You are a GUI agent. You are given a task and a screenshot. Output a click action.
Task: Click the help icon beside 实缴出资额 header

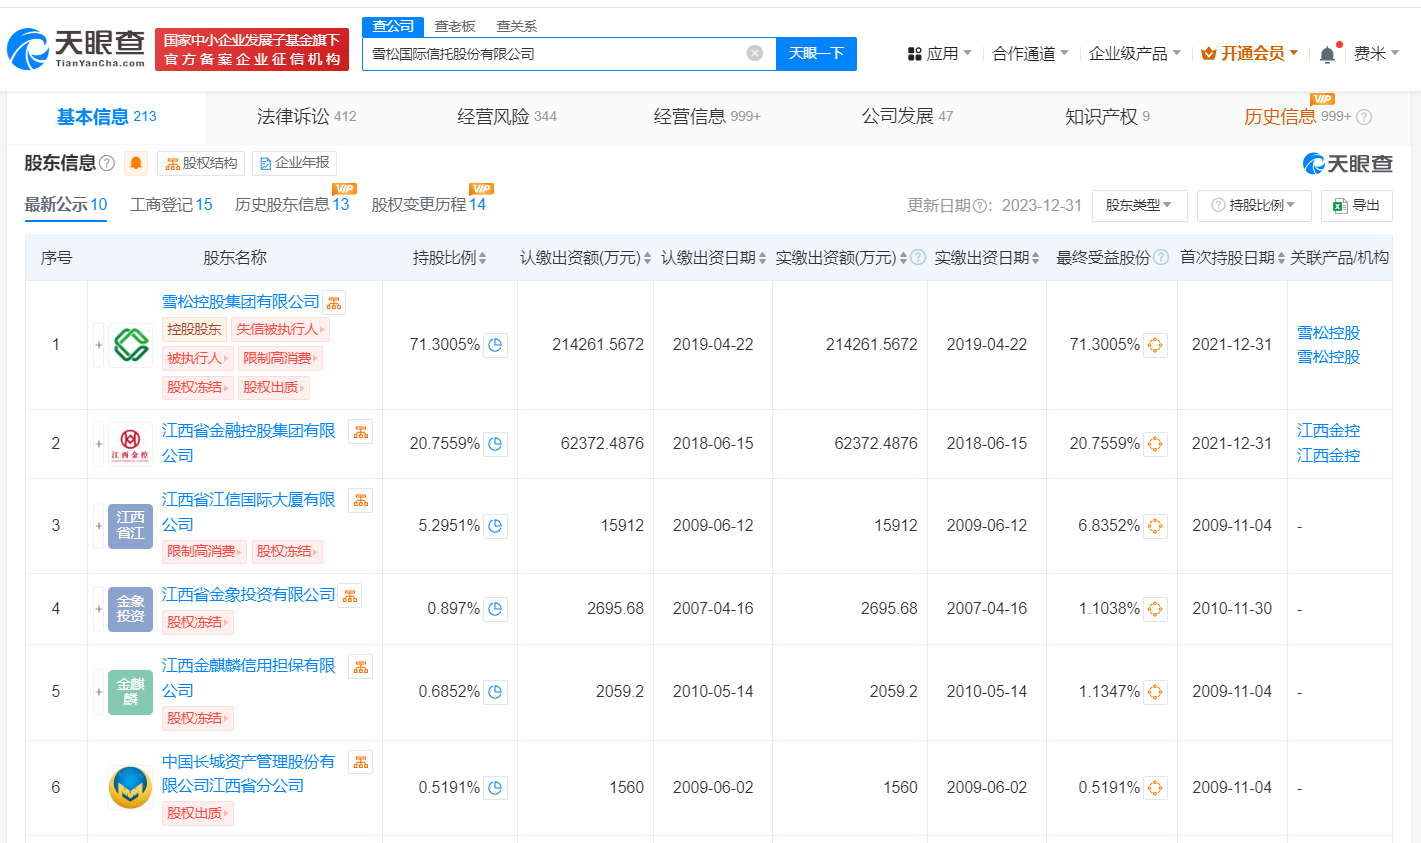click(x=918, y=258)
